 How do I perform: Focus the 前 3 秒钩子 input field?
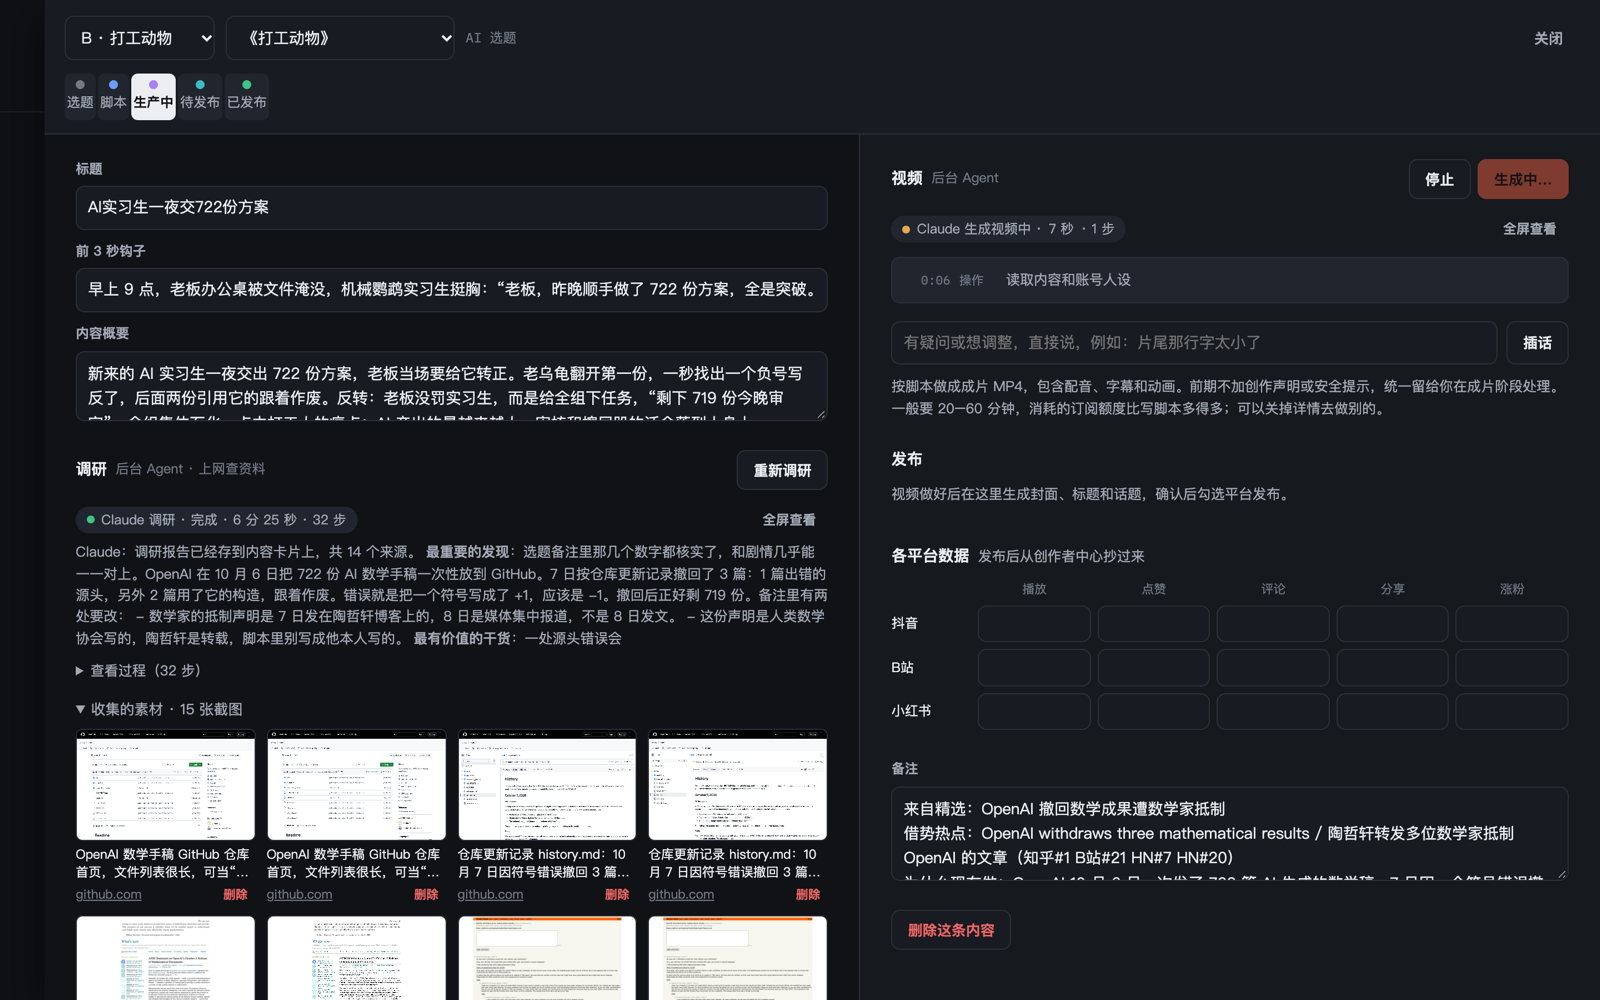click(x=451, y=290)
